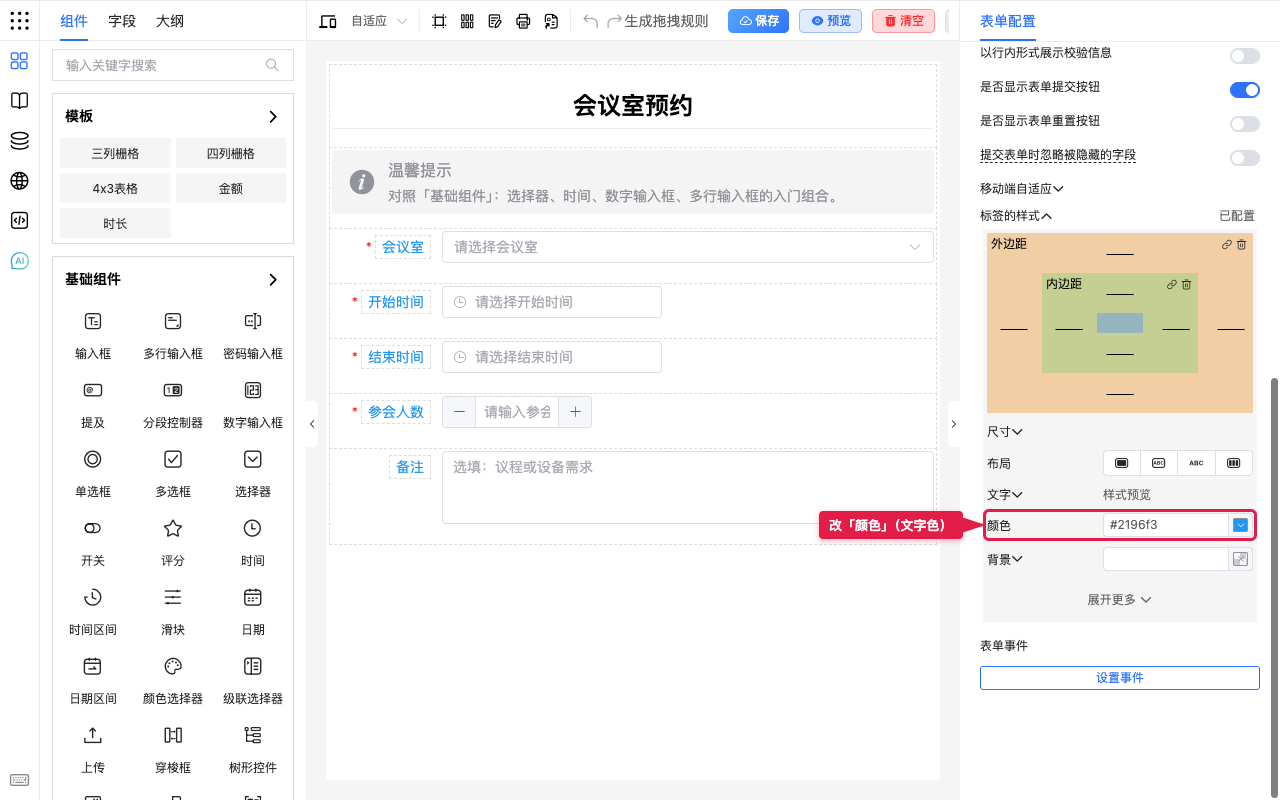This screenshot has height=800, width=1280.
Task: Open the 背景 color swatch picker
Action: point(1241,559)
